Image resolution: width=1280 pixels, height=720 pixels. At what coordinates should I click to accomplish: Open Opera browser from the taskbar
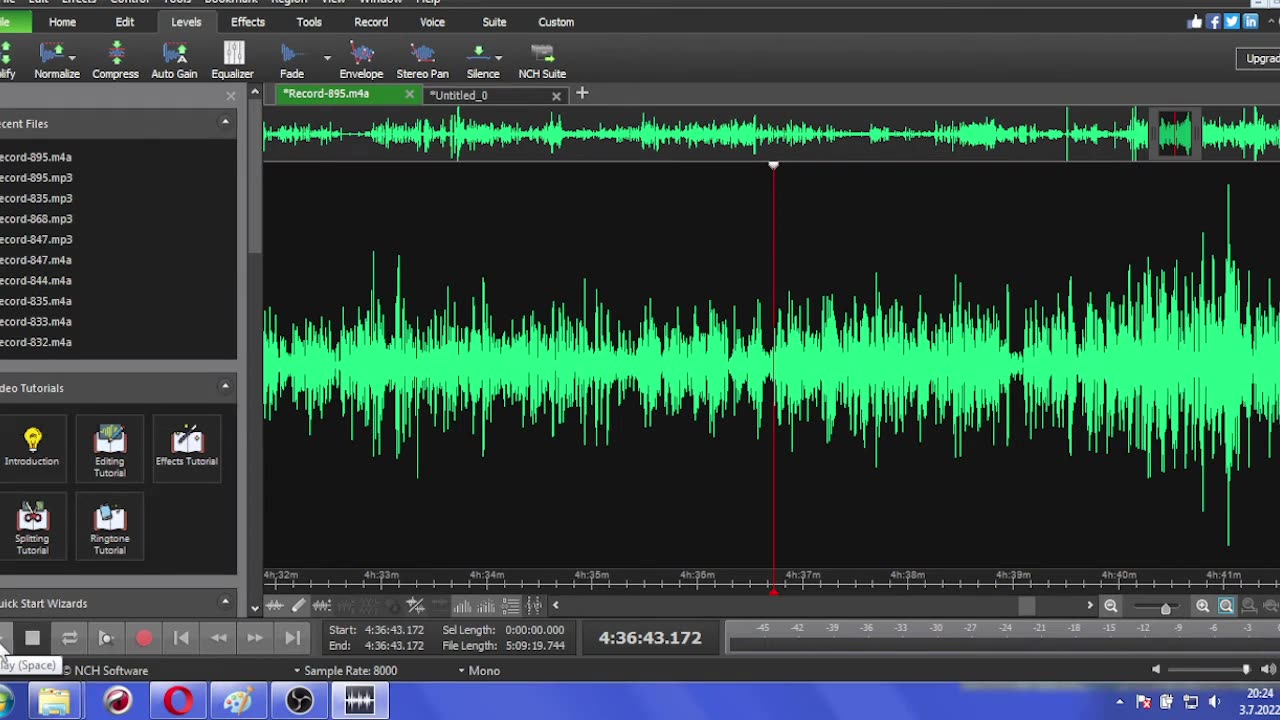tap(178, 701)
